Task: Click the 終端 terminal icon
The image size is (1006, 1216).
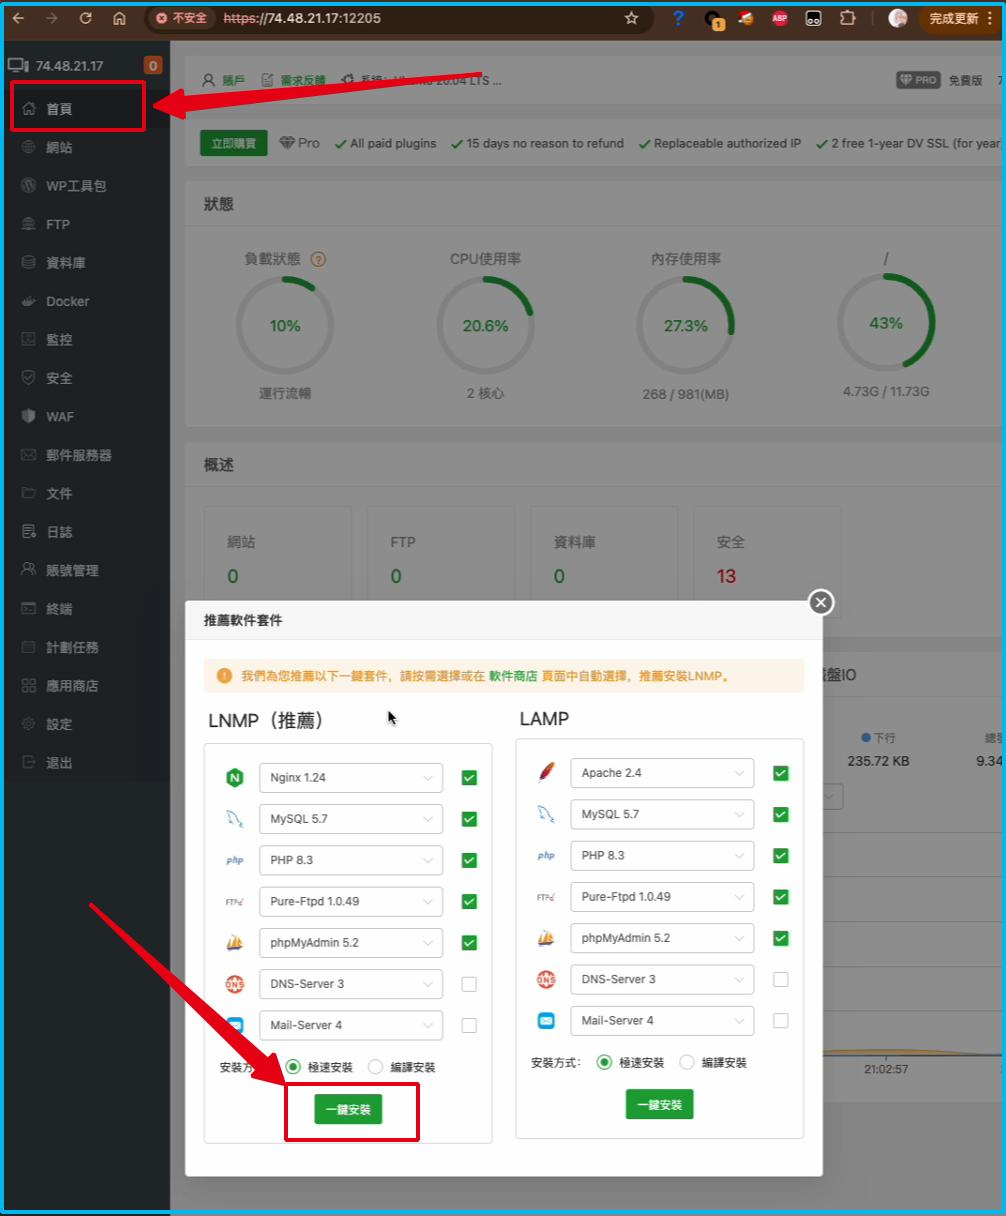Action: pos(28,608)
